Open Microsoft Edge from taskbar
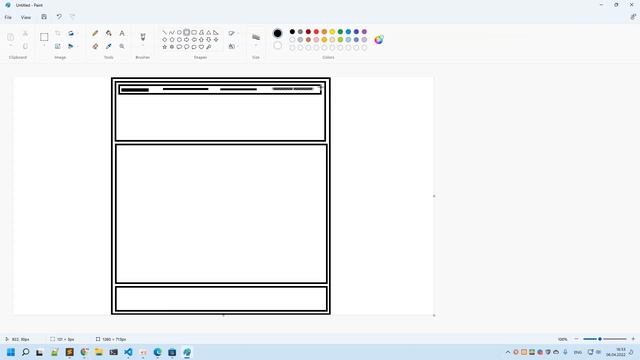640x360 pixels. pos(158,352)
